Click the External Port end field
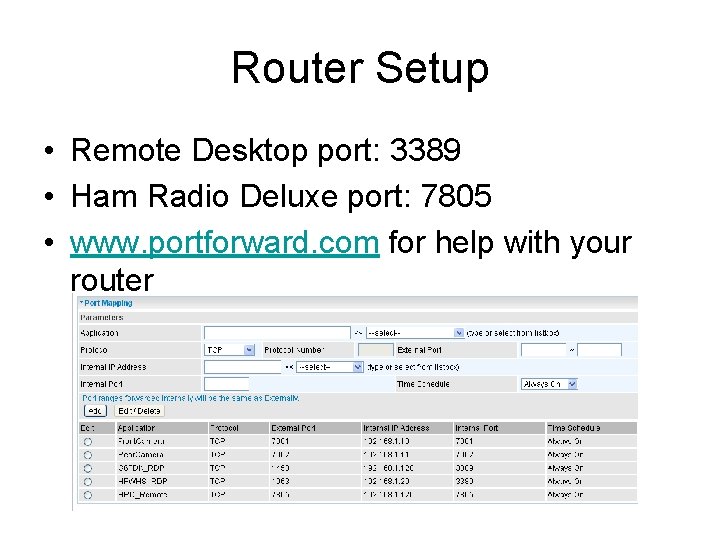 (599, 350)
